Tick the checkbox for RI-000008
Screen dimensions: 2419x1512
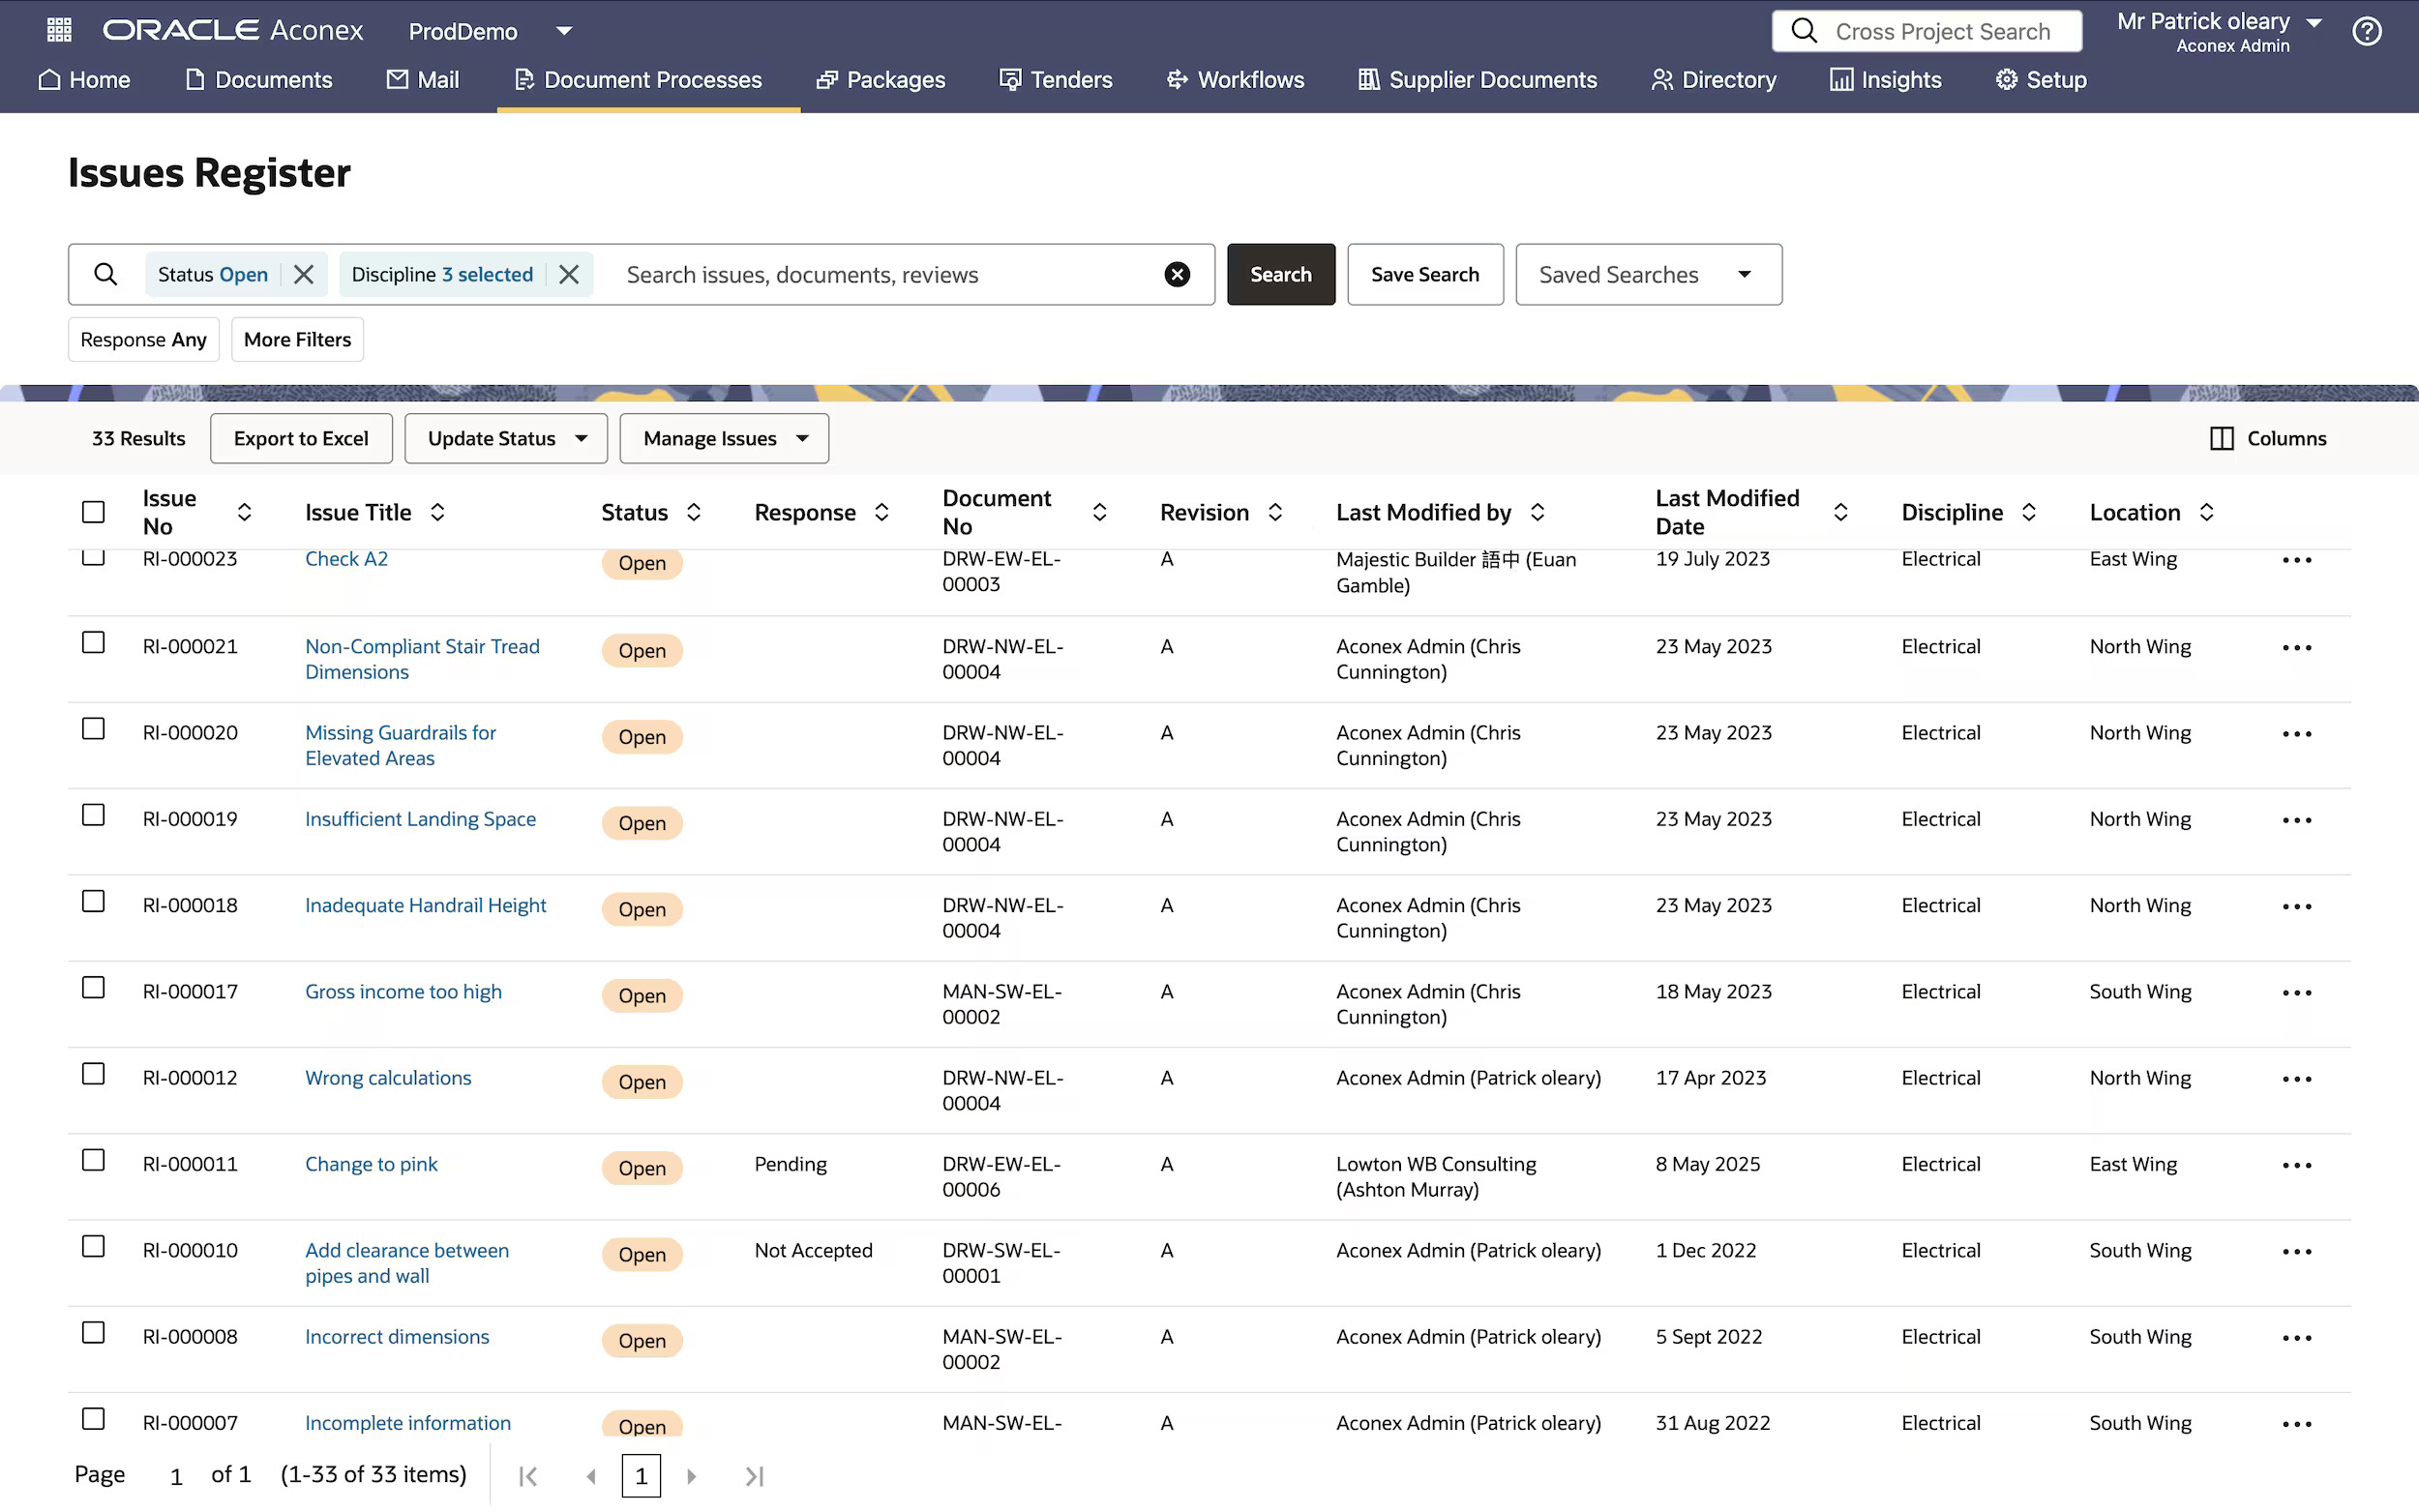coord(92,1332)
